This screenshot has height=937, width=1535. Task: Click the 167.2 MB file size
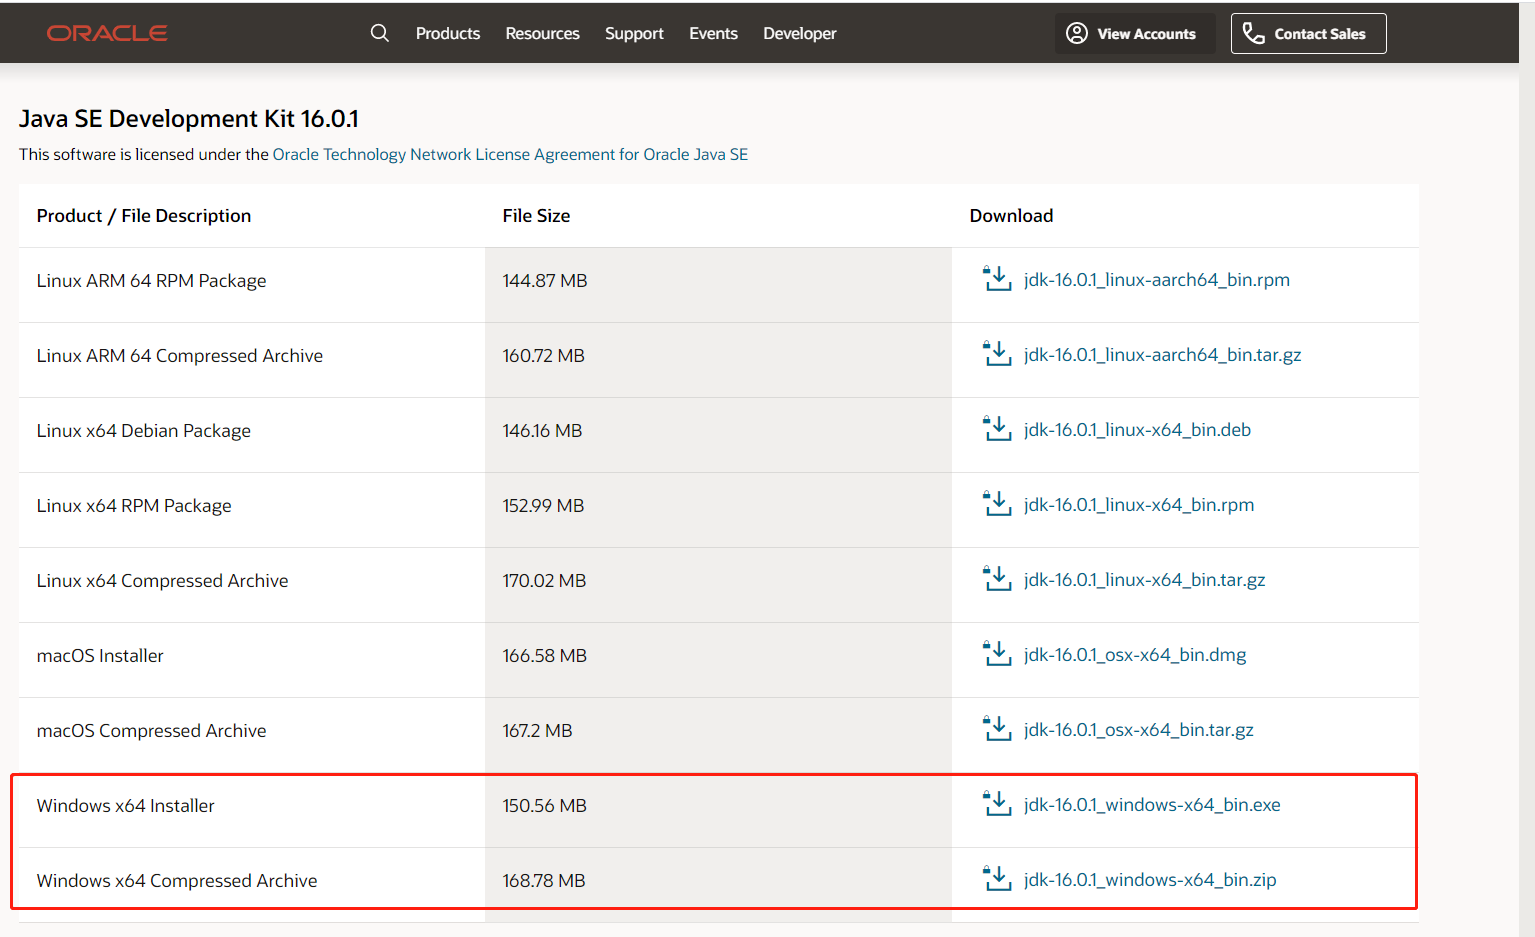pyautogui.click(x=537, y=731)
